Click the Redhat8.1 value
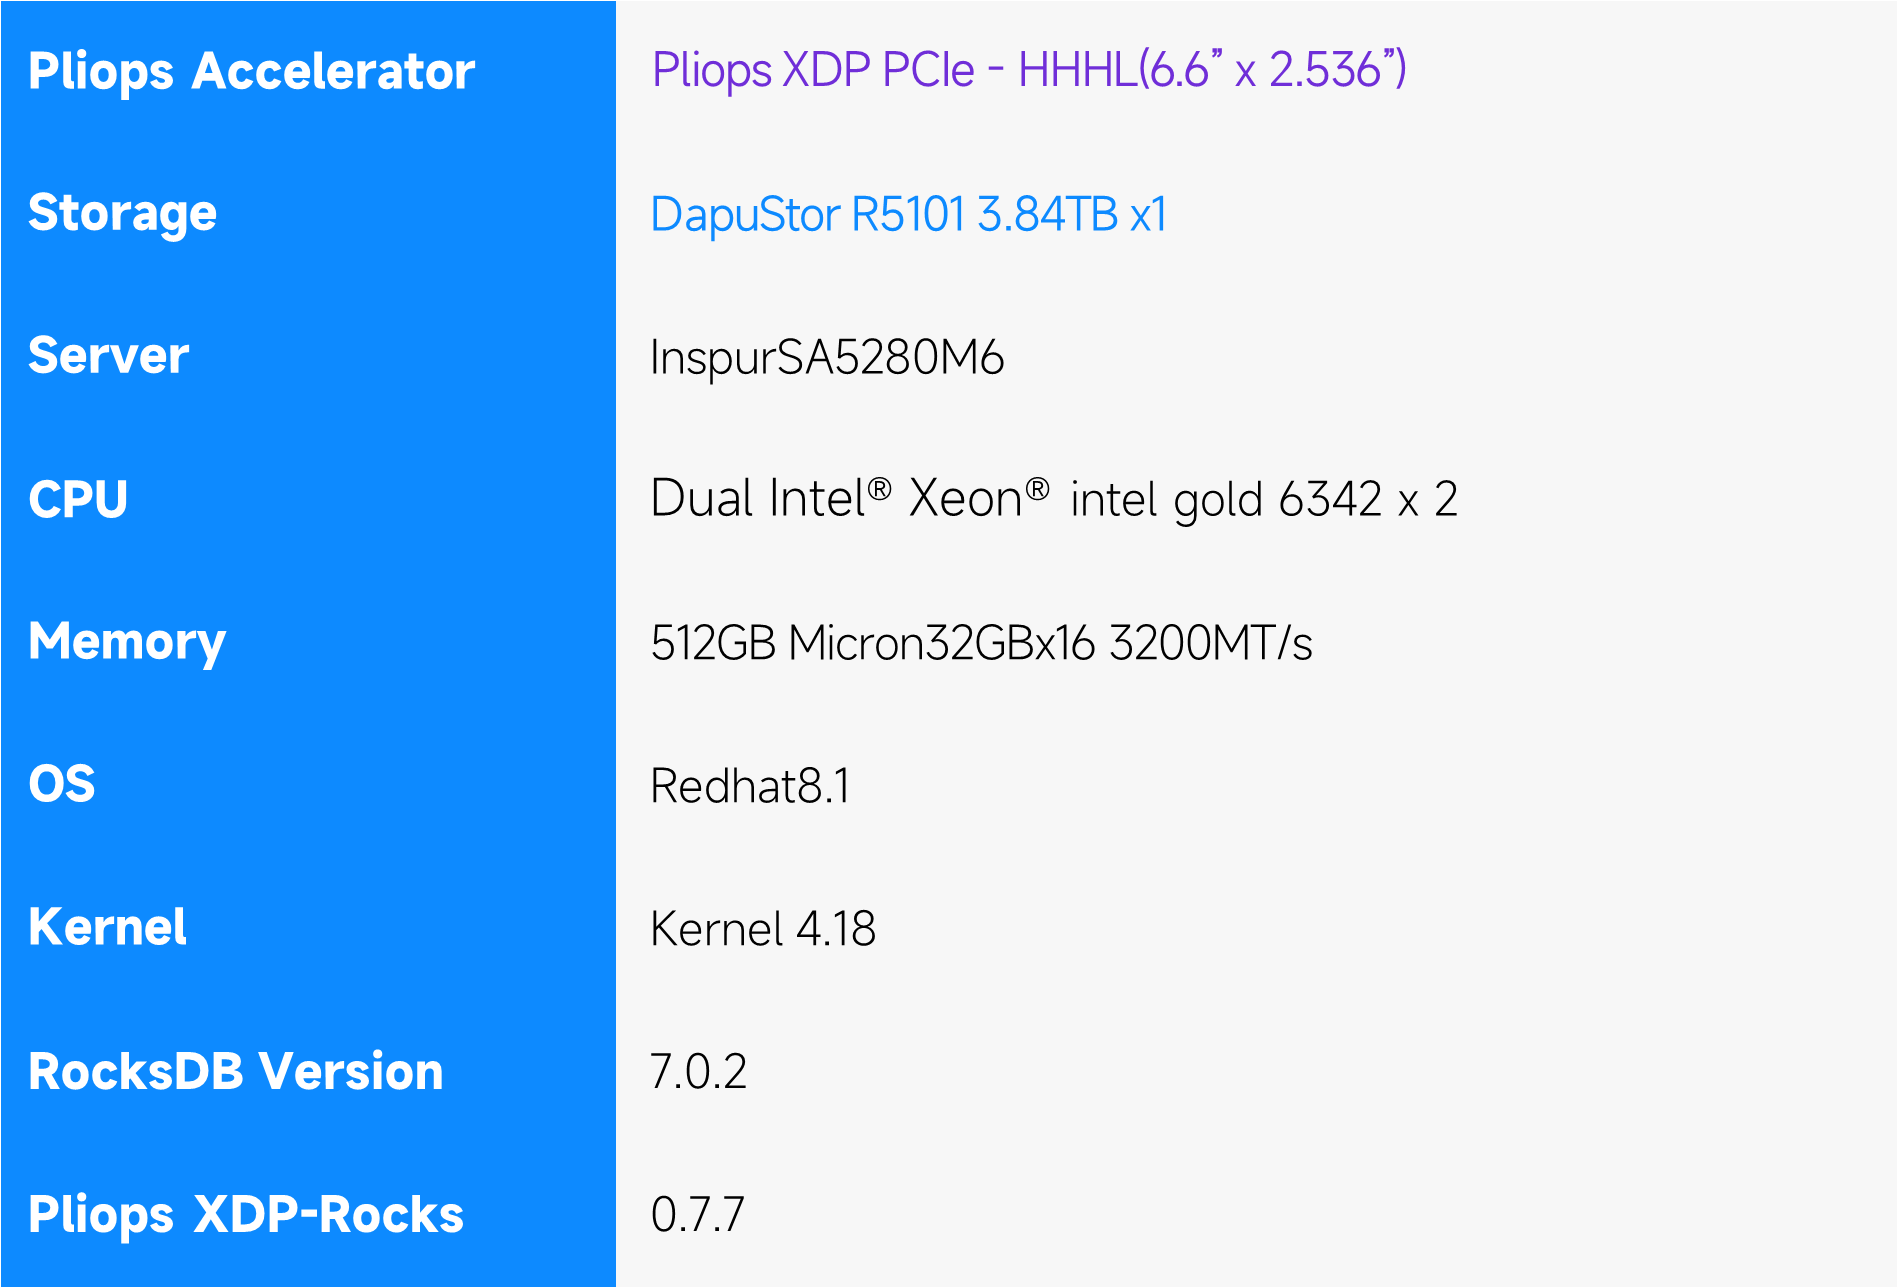This screenshot has width=1898, height=1287. (750, 785)
